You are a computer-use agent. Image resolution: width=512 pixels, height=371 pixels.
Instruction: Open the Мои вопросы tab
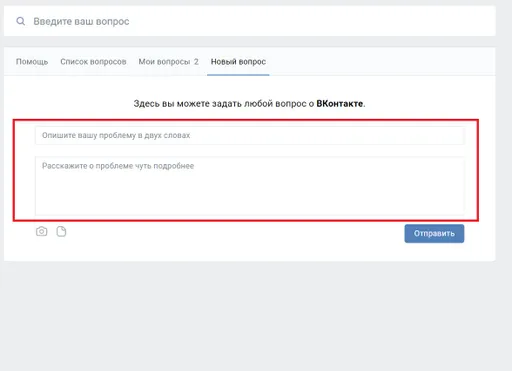pyautogui.click(x=164, y=62)
